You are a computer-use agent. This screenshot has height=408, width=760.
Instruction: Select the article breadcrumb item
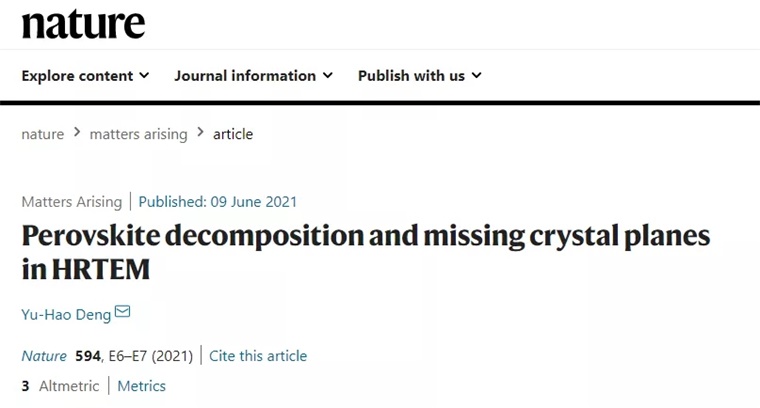point(233,134)
